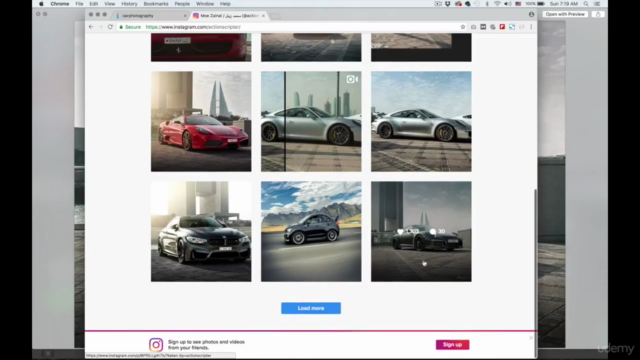Open the silver Porsche photo at right
Viewport: 640px width, 360px height.
pyautogui.click(x=421, y=122)
